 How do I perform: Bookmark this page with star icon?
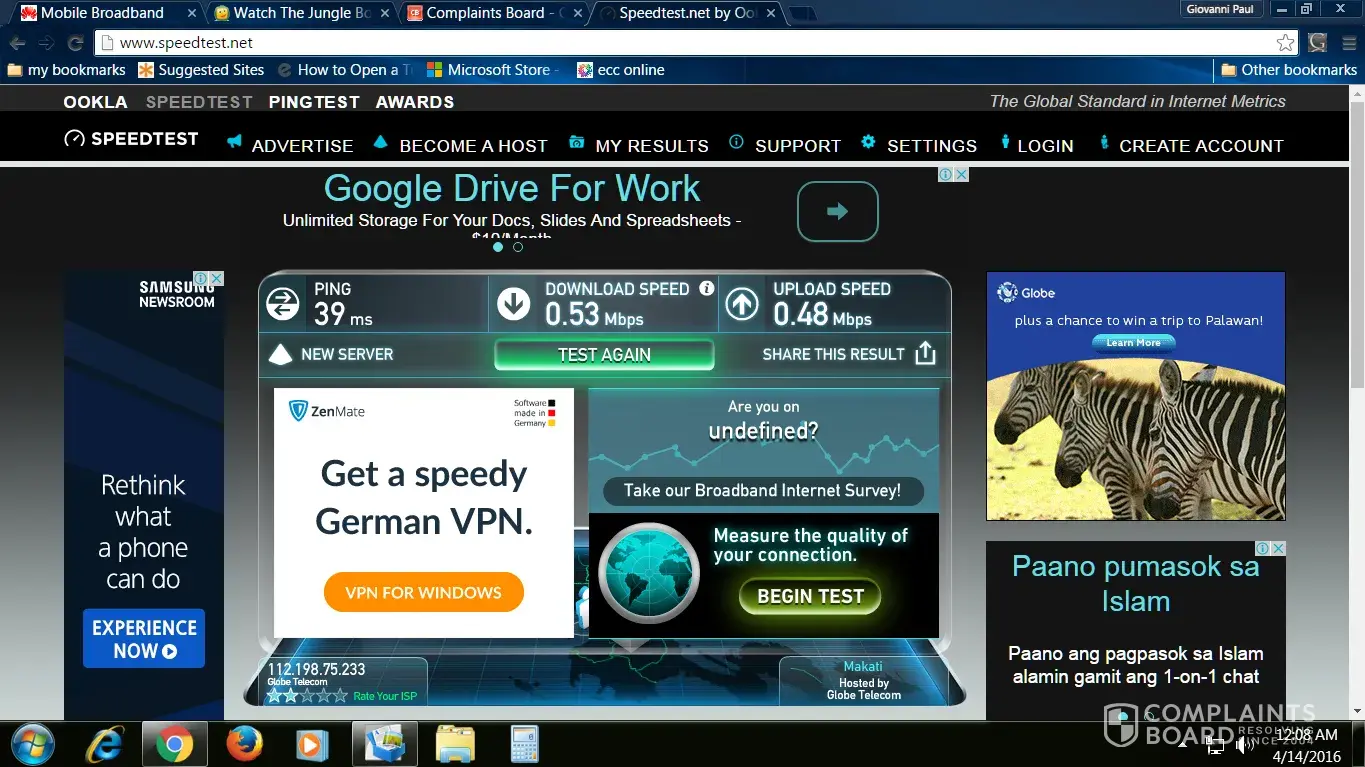click(x=1285, y=43)
